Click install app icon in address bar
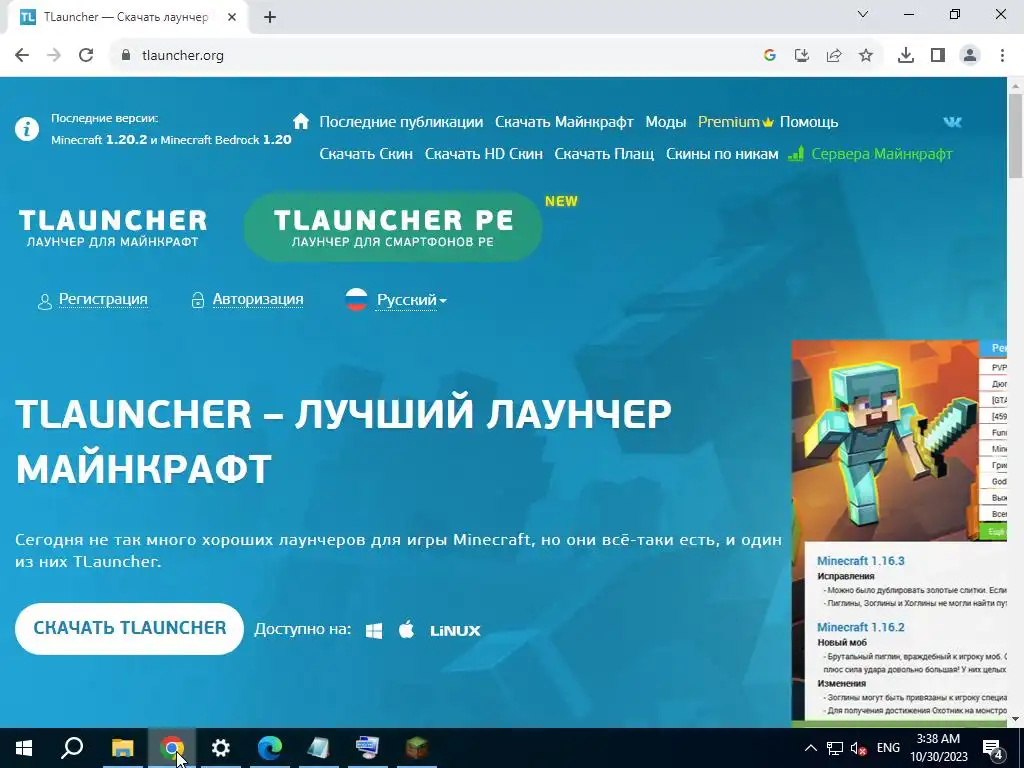1024x768 pixels. click(x=802, y=56)
